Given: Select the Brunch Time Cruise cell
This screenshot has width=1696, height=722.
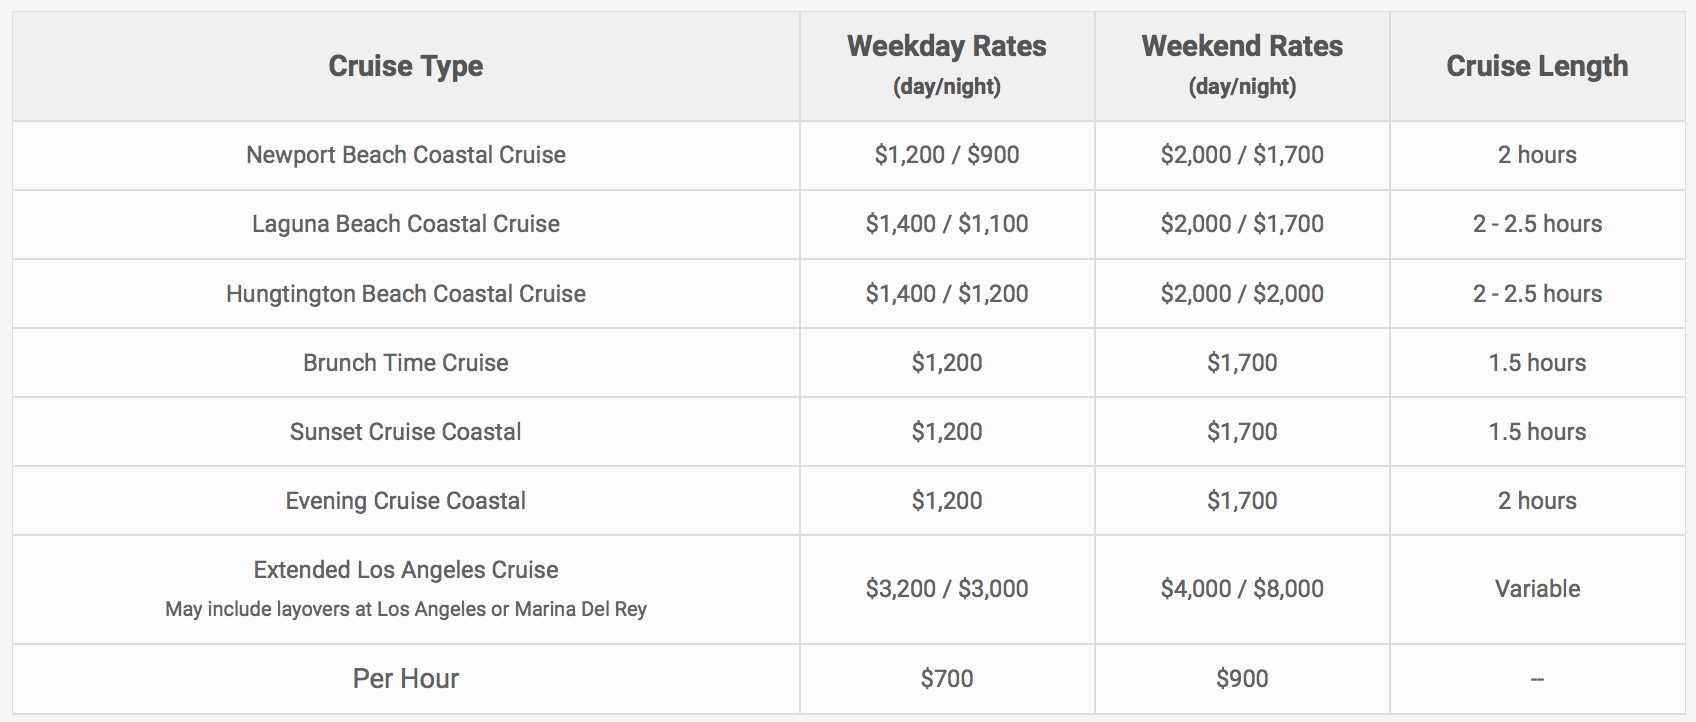Looking at the screenshot, I should pos(405,363).
